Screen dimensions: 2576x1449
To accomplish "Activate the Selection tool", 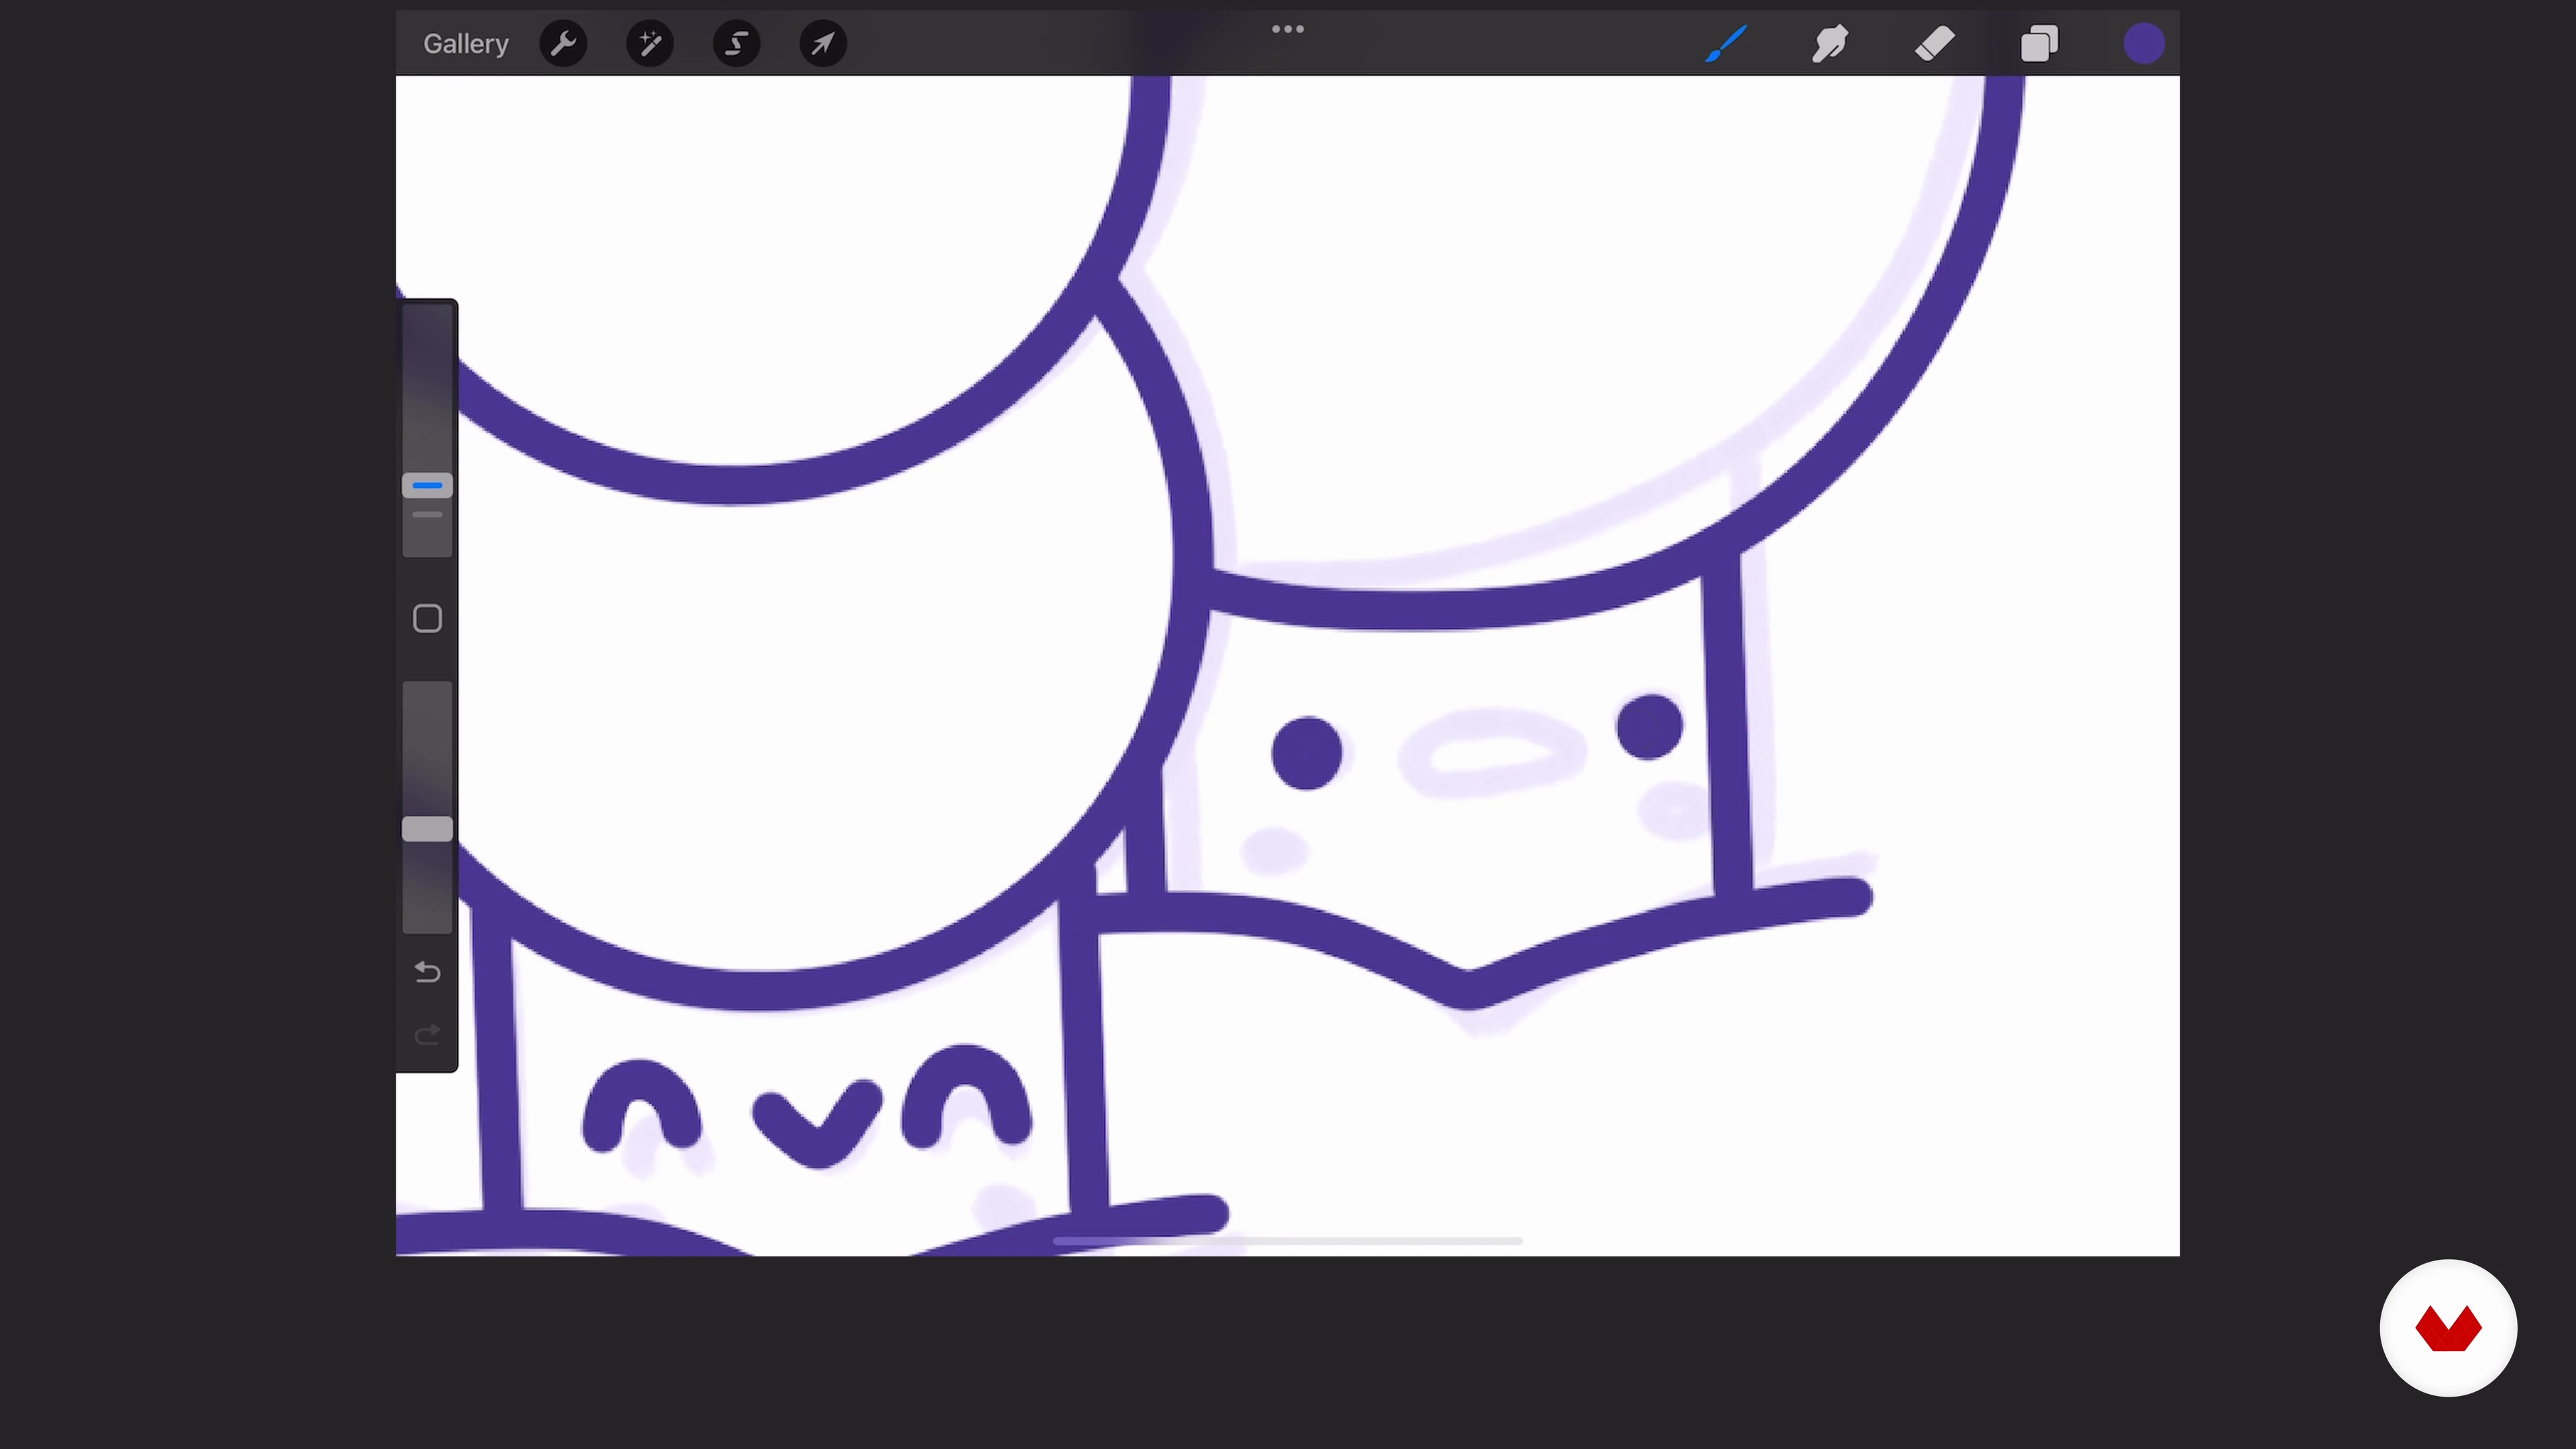I will 737,44.
